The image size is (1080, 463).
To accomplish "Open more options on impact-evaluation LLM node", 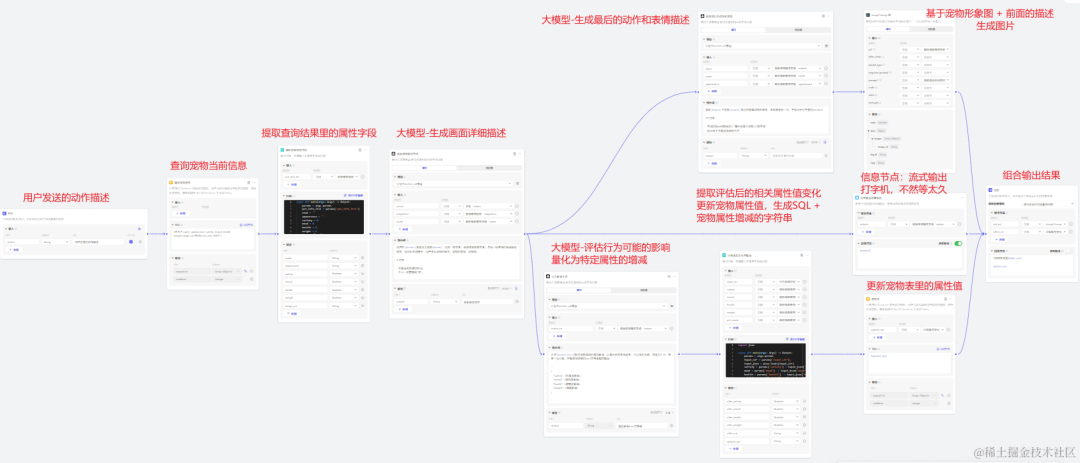I will [674, 276].
